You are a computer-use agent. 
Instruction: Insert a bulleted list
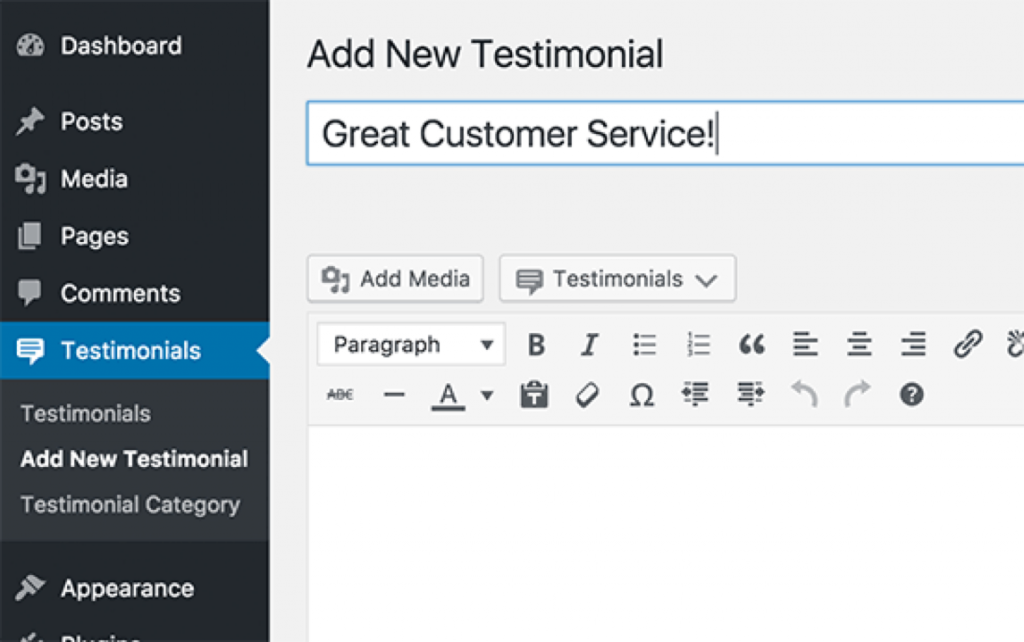(644, 344)
